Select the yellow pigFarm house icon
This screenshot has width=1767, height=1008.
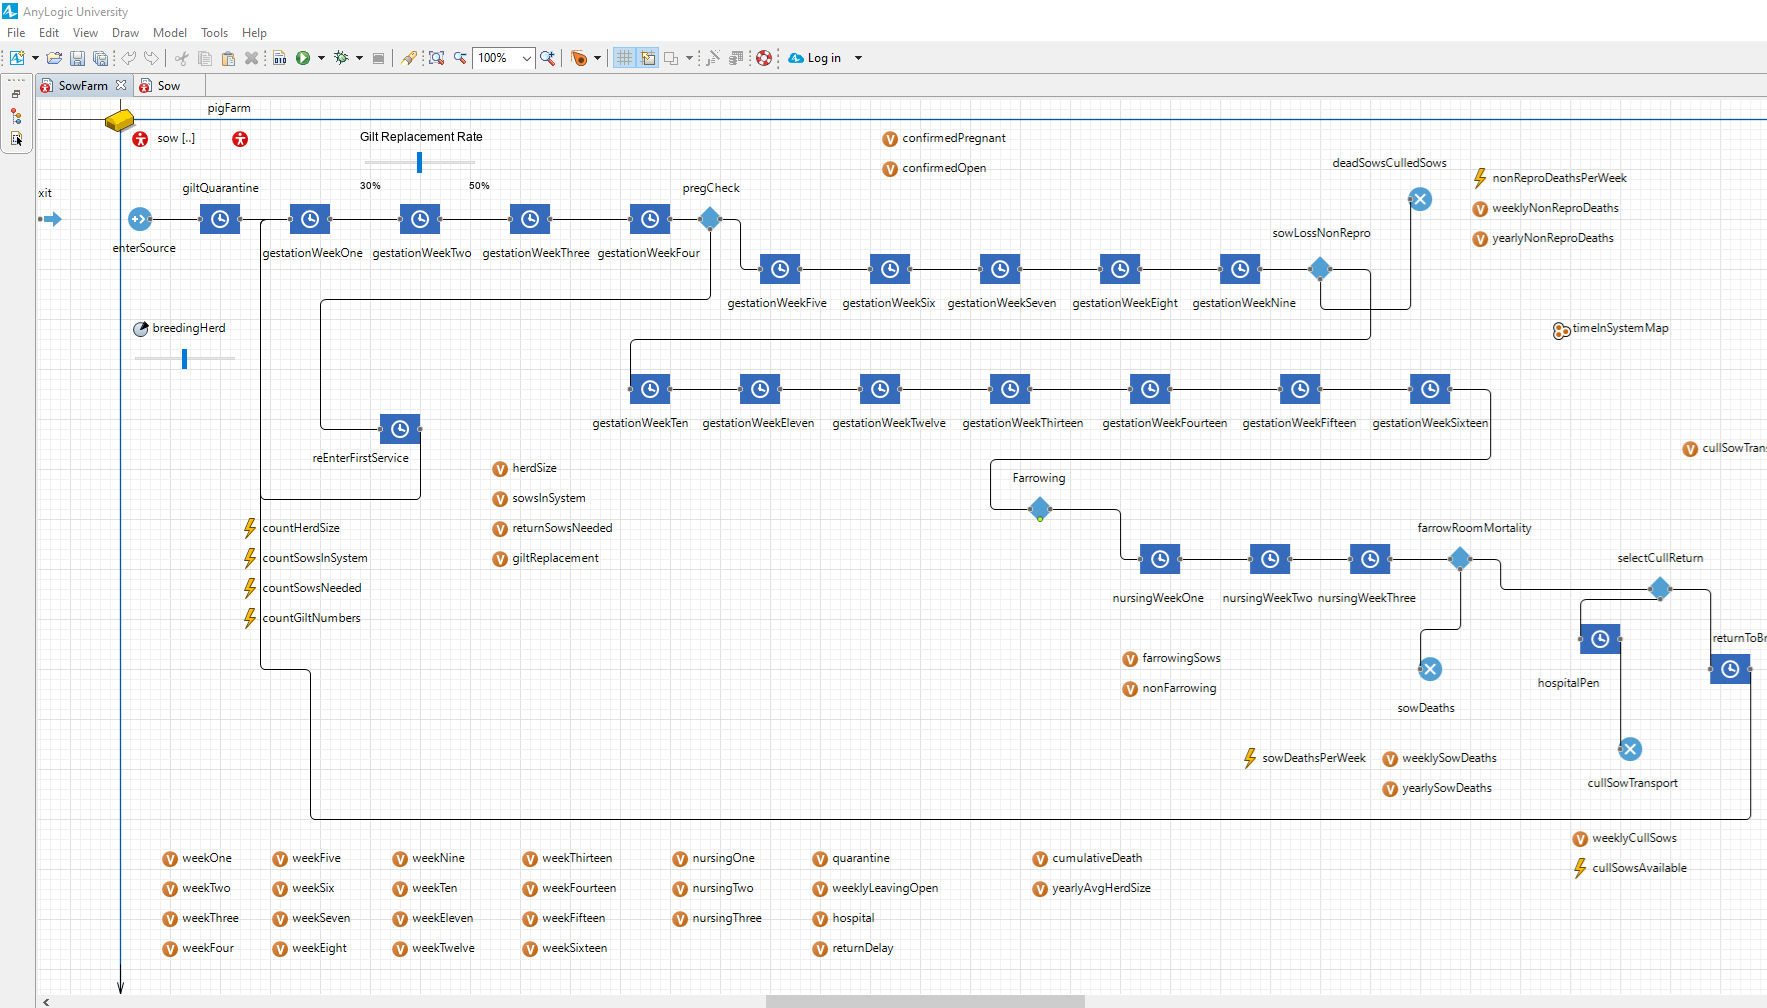coord(119,120)
